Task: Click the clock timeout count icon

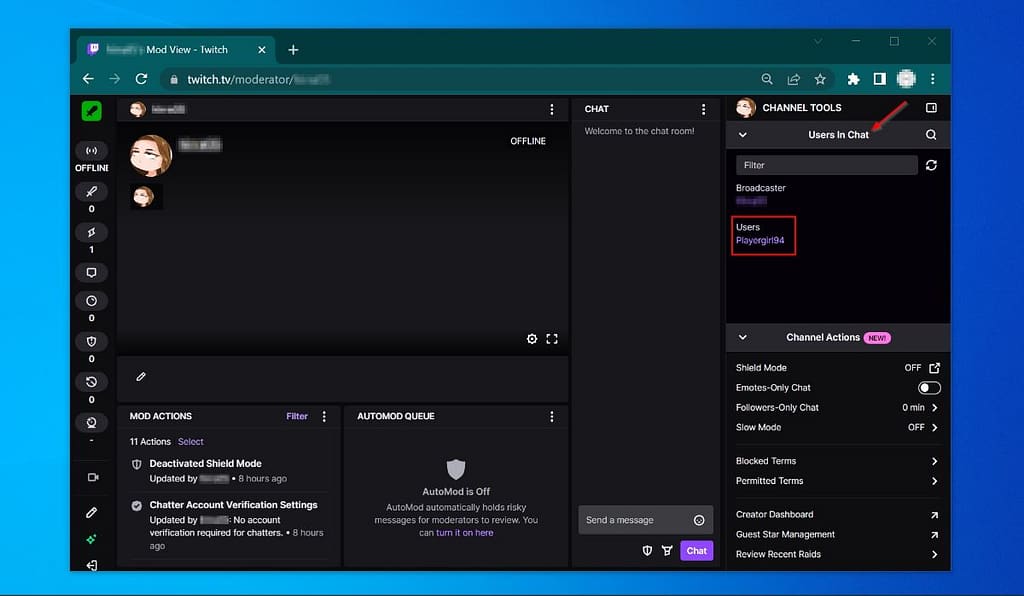Action: pos(91,301)
